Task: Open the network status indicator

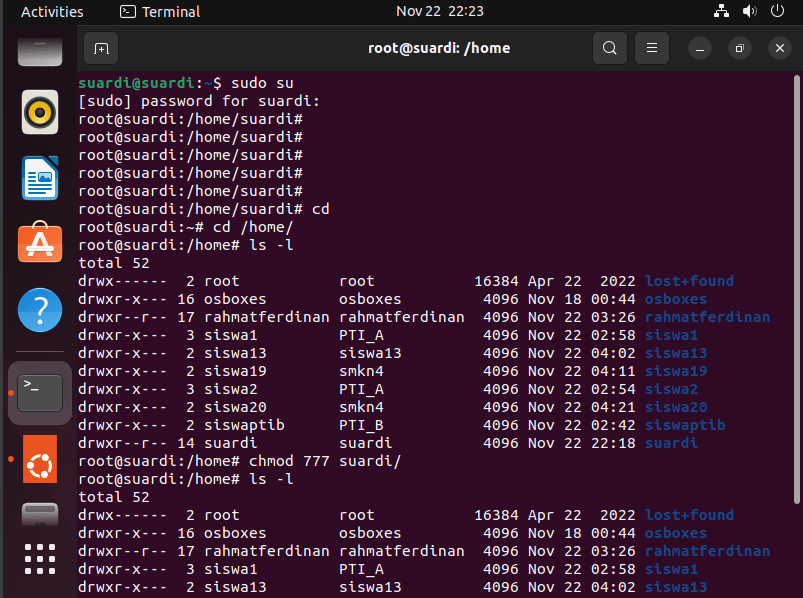Action: (721, 11)
